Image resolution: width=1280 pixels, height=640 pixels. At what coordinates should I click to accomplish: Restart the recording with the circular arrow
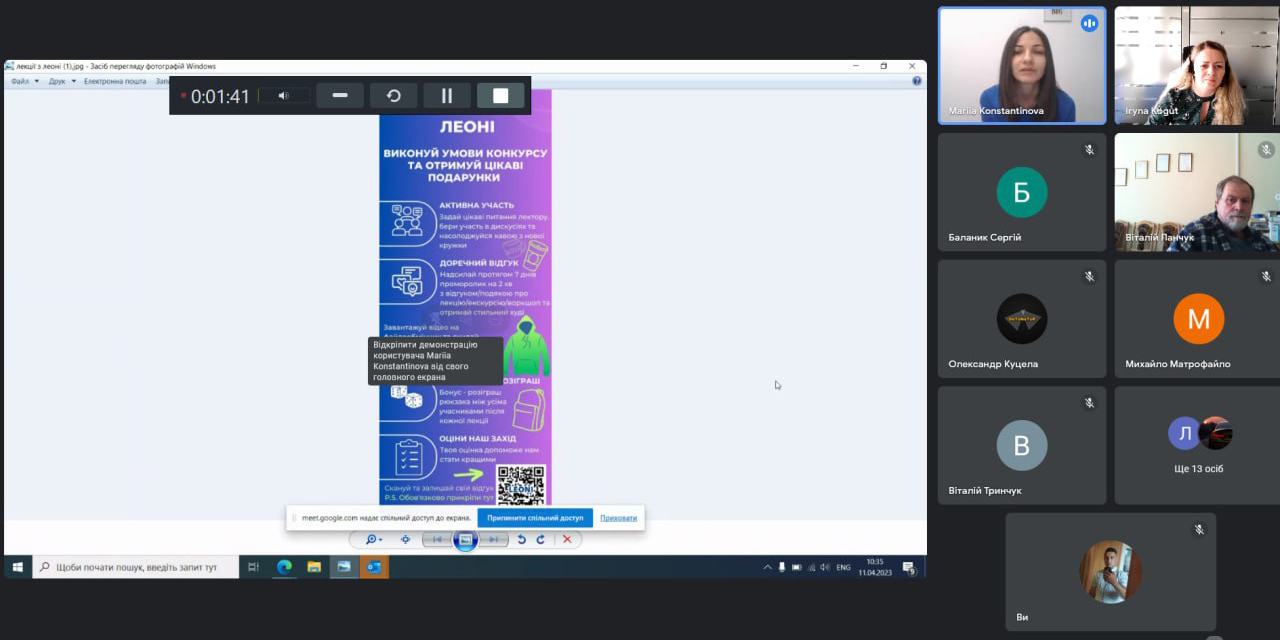[394, 96]
